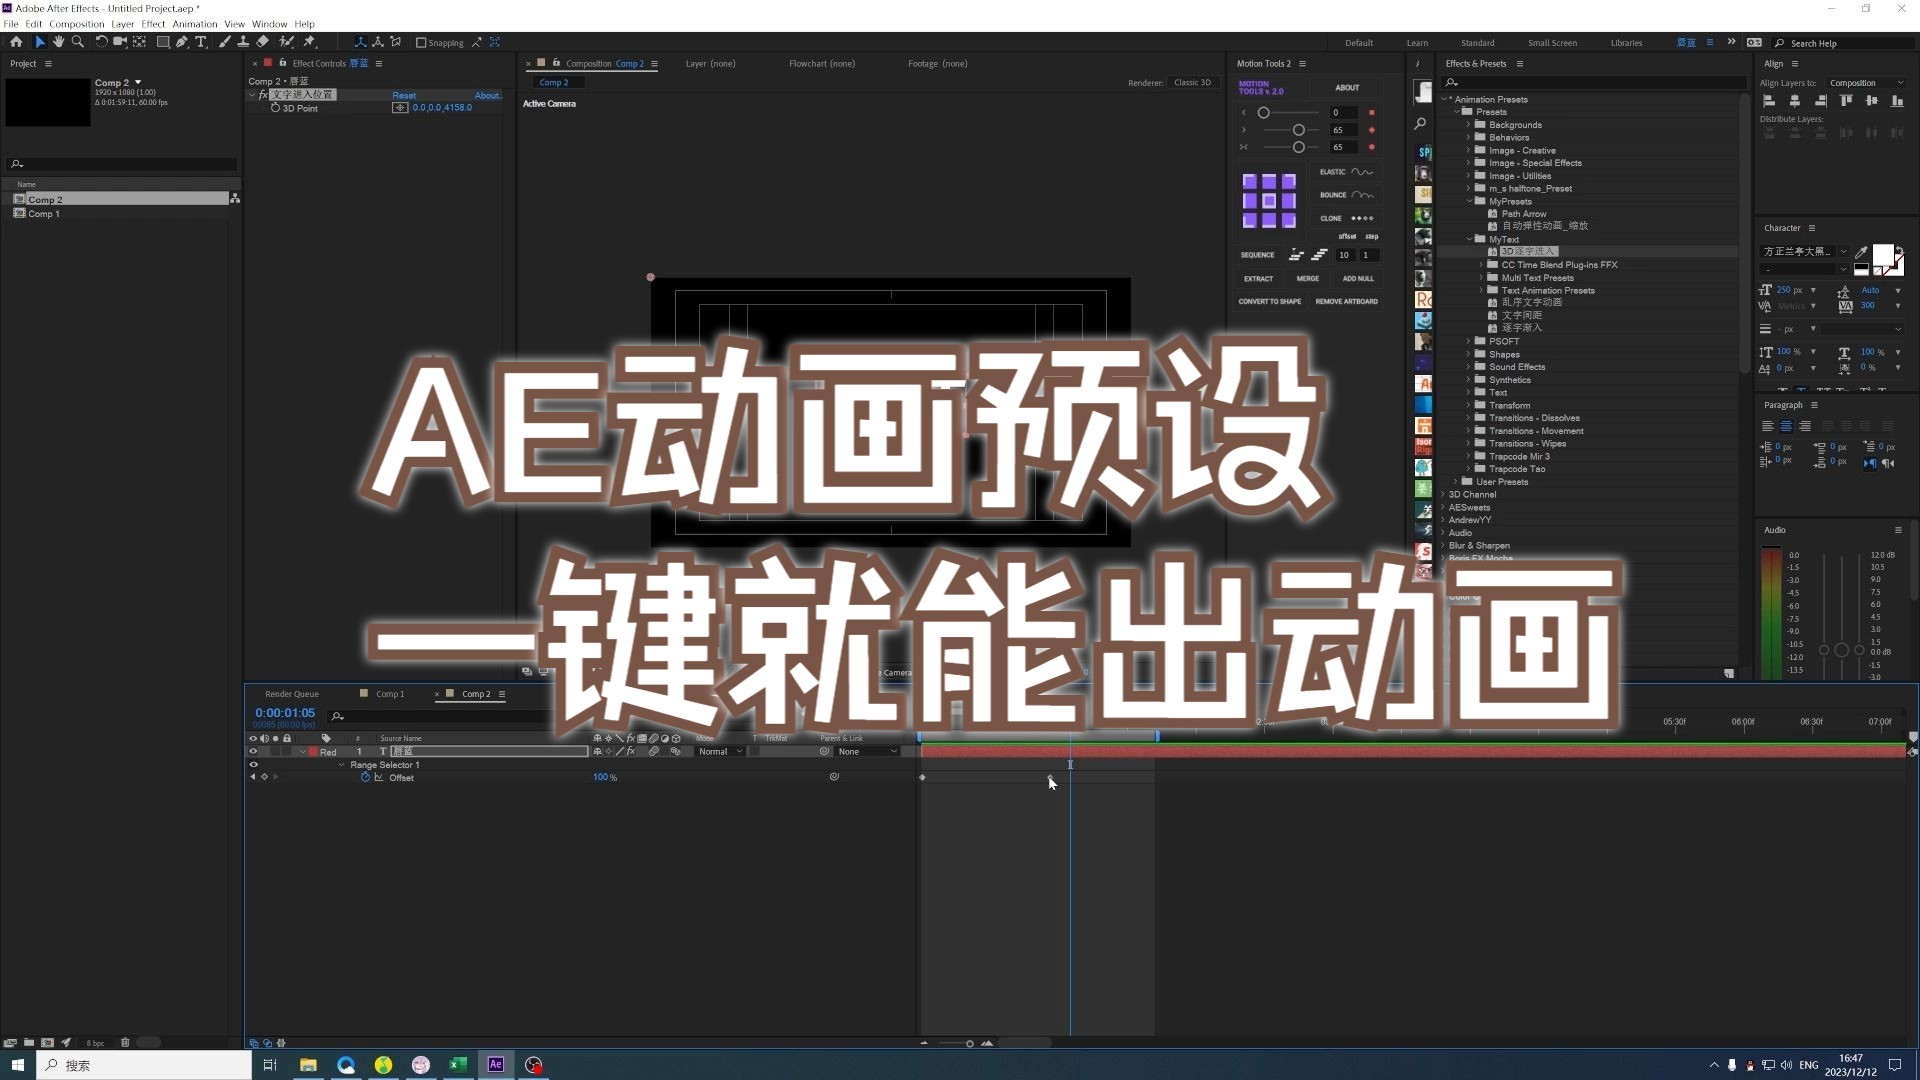Hide the Red text layer with its eye toggle
The width and height of the screenshot is (1920, 1080).
(x=252, y=752)
